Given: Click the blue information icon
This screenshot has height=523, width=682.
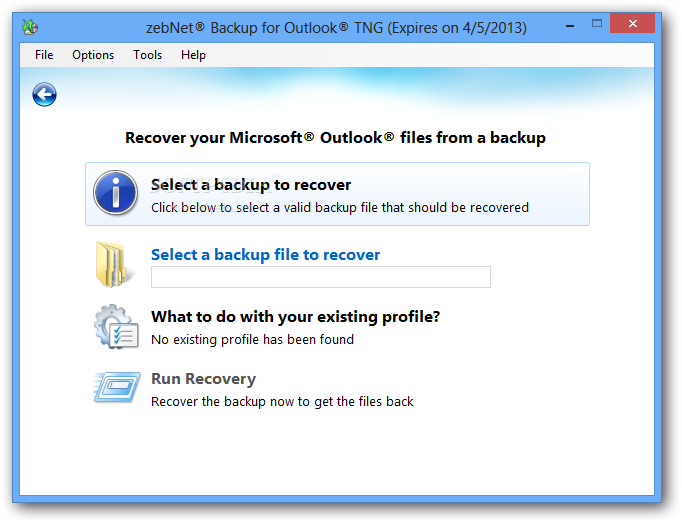Looking at the screenshot, I should pos(115,193).
